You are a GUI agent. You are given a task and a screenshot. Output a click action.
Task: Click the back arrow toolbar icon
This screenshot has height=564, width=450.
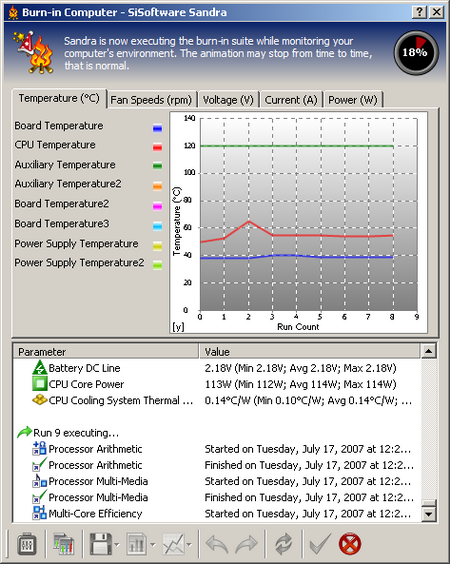(217, 543)
